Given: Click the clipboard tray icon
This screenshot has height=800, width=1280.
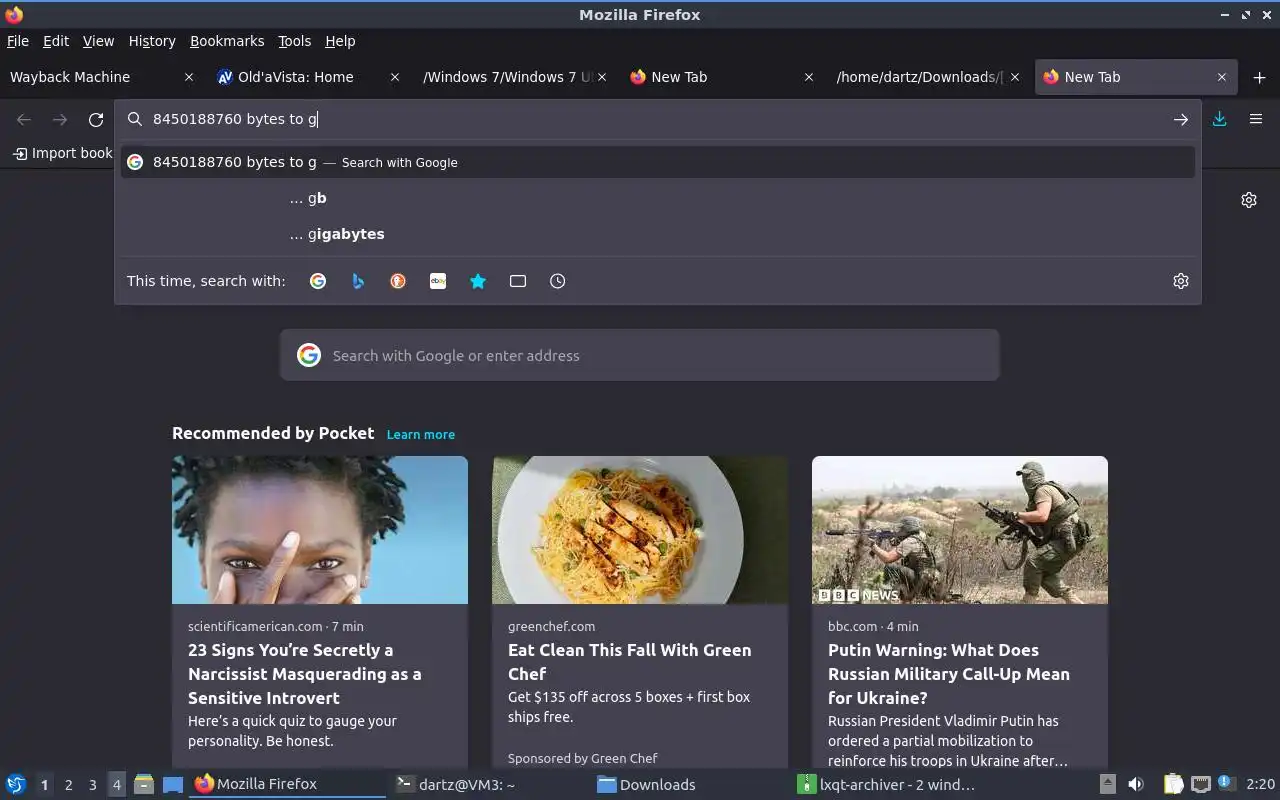Looking at the screenshot, I should pyautogui.click(x=1174, y=785).
